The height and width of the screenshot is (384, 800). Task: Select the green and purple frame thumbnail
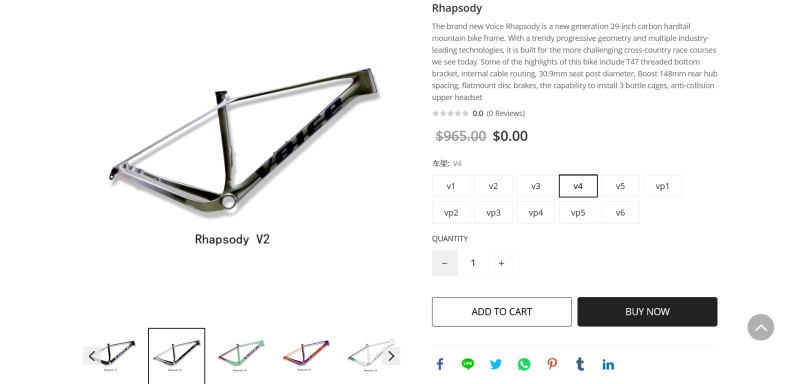coord(241,354)
